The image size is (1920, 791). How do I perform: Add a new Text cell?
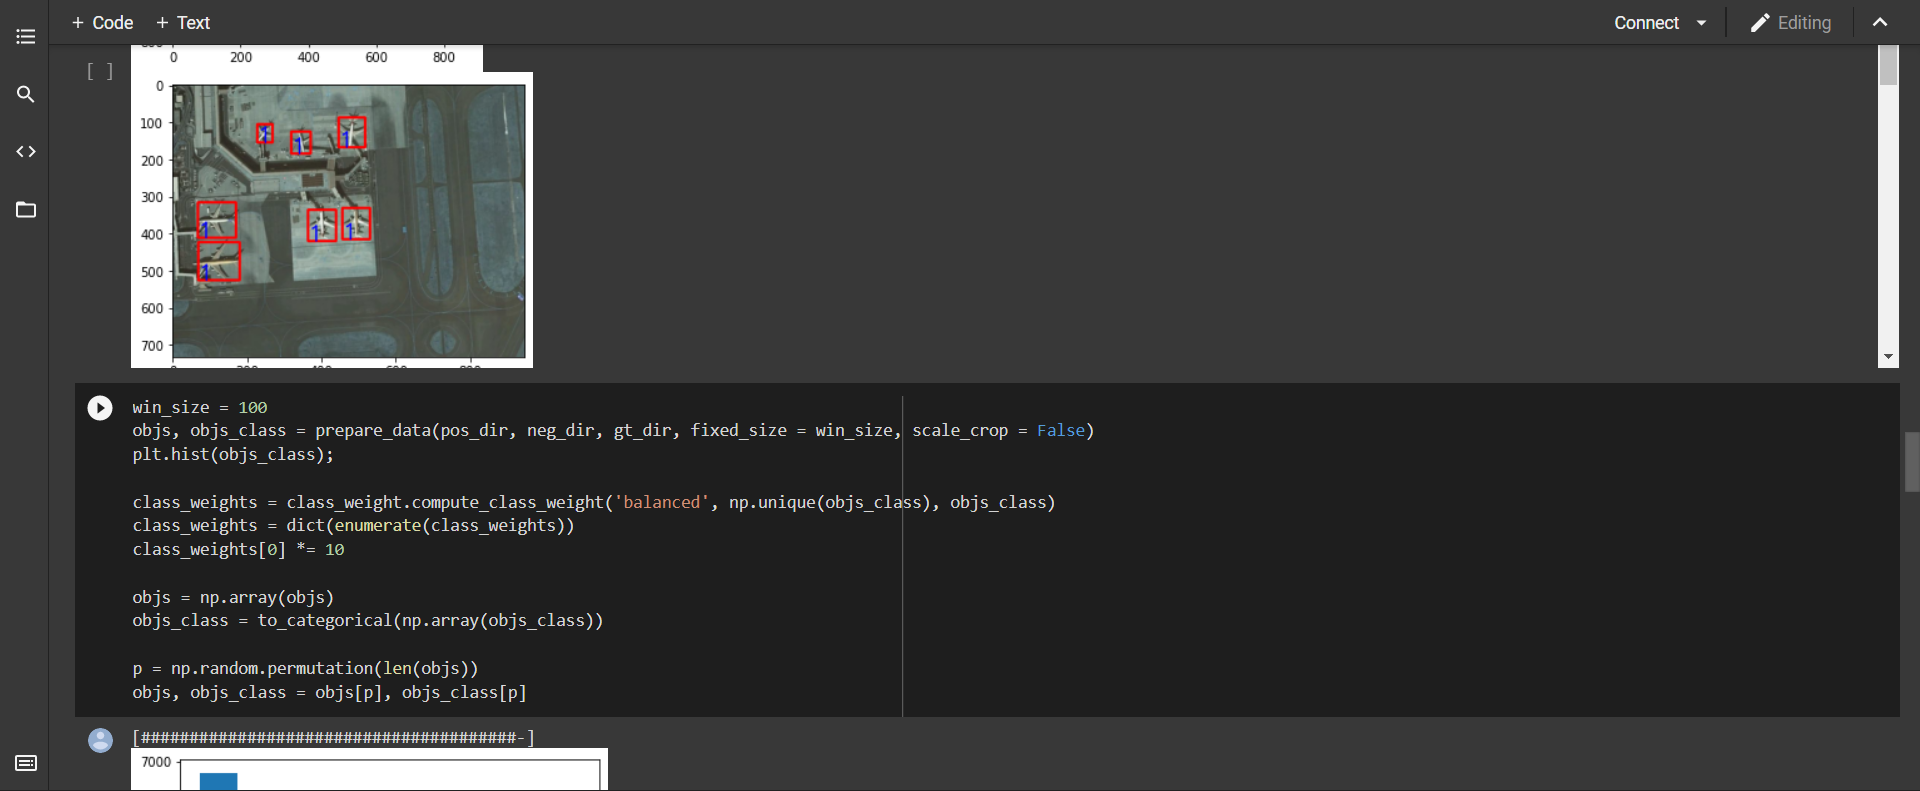tap(183, 23)
